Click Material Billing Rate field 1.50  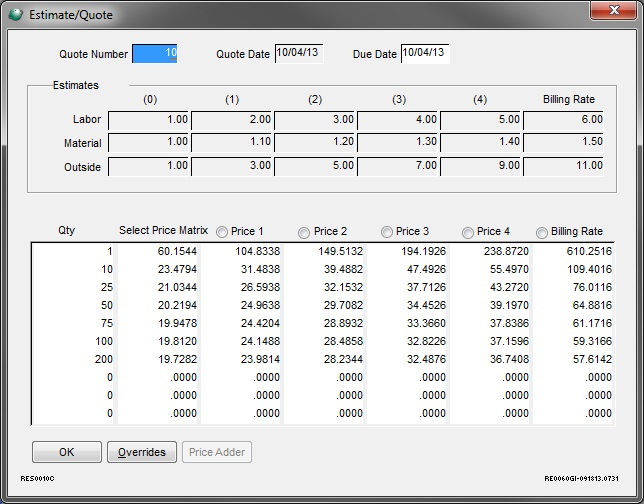point(563,142)
